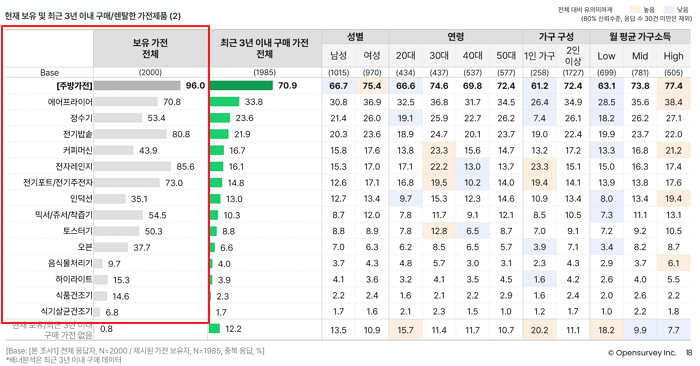Click the 월 평균 가구소득 header
The width and height of the screenshot is (700, 366).
640,37
